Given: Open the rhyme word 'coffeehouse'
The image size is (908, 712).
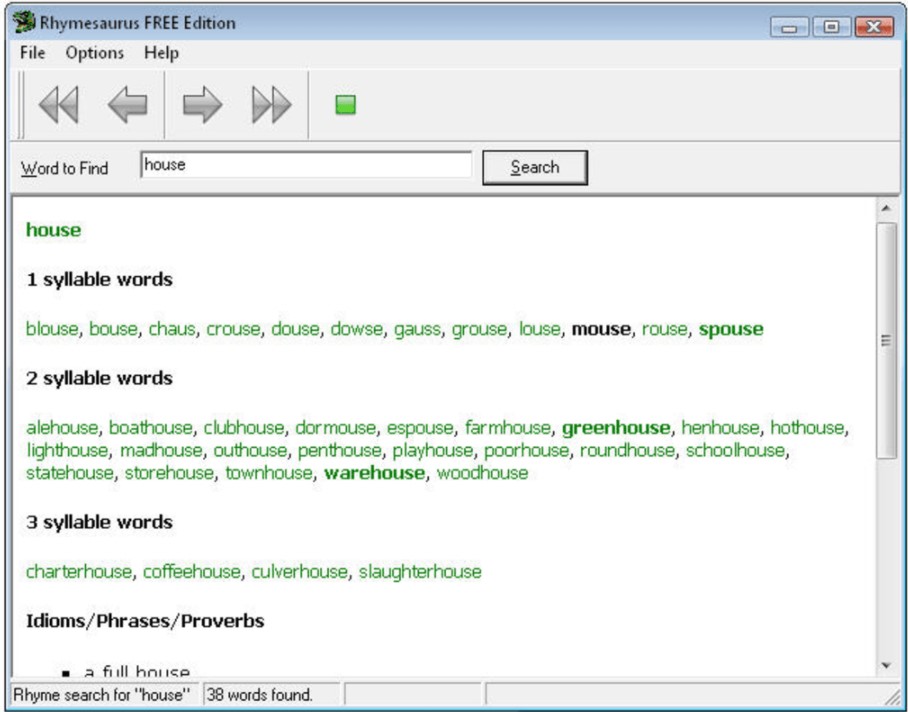Looking at the screenshot, I should (x=192, y=572).
